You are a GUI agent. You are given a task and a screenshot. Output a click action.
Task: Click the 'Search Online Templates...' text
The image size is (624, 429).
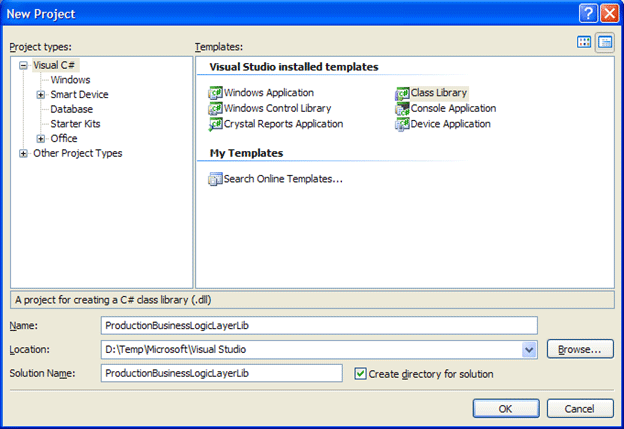point(283,179)
